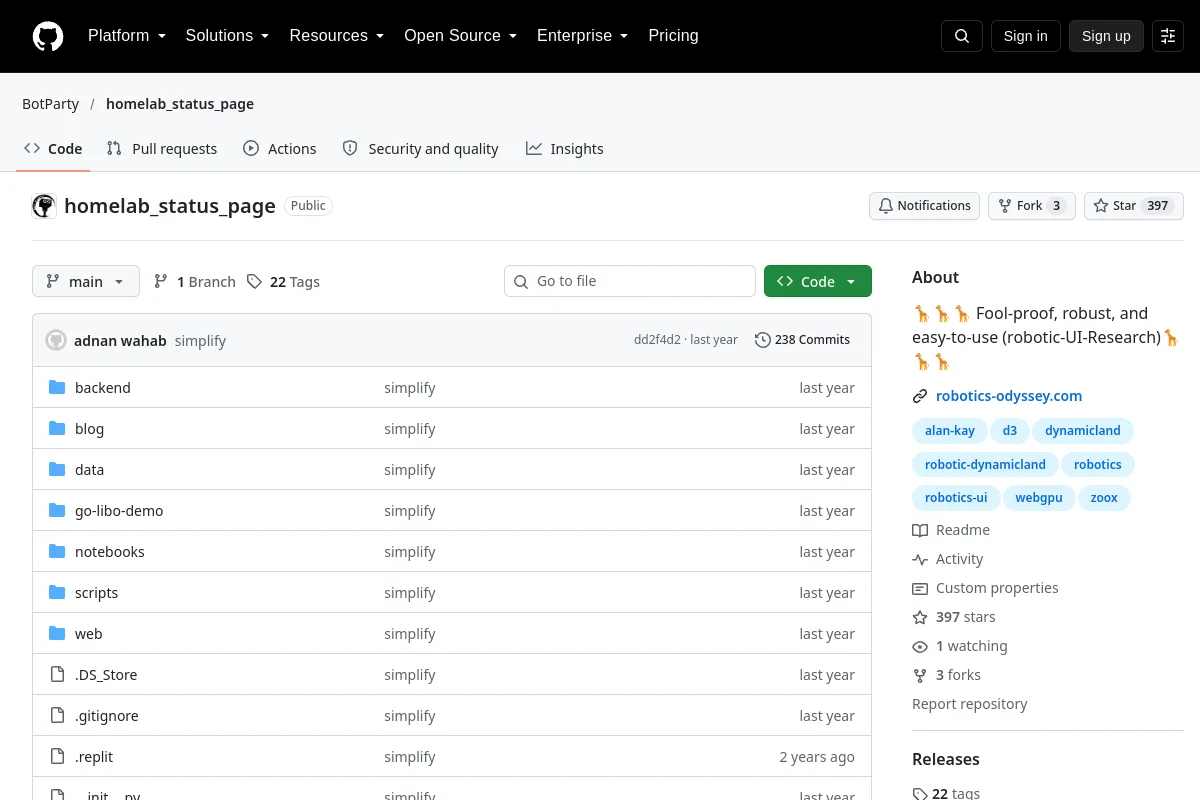
Task: Click the .replit file icon
Action: 57,756
